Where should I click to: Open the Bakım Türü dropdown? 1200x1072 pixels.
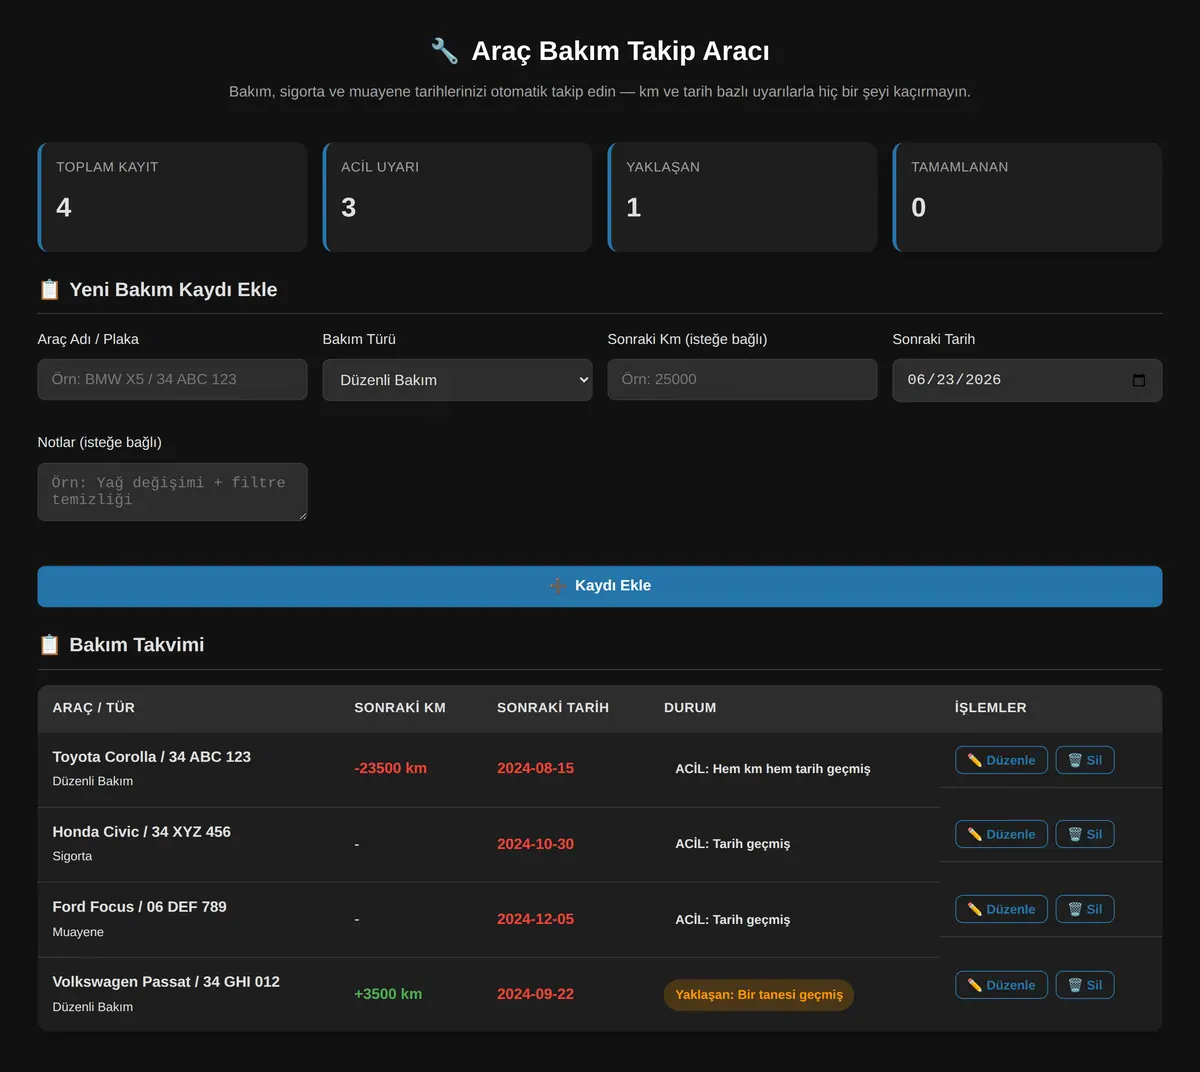tap(457, 380)
